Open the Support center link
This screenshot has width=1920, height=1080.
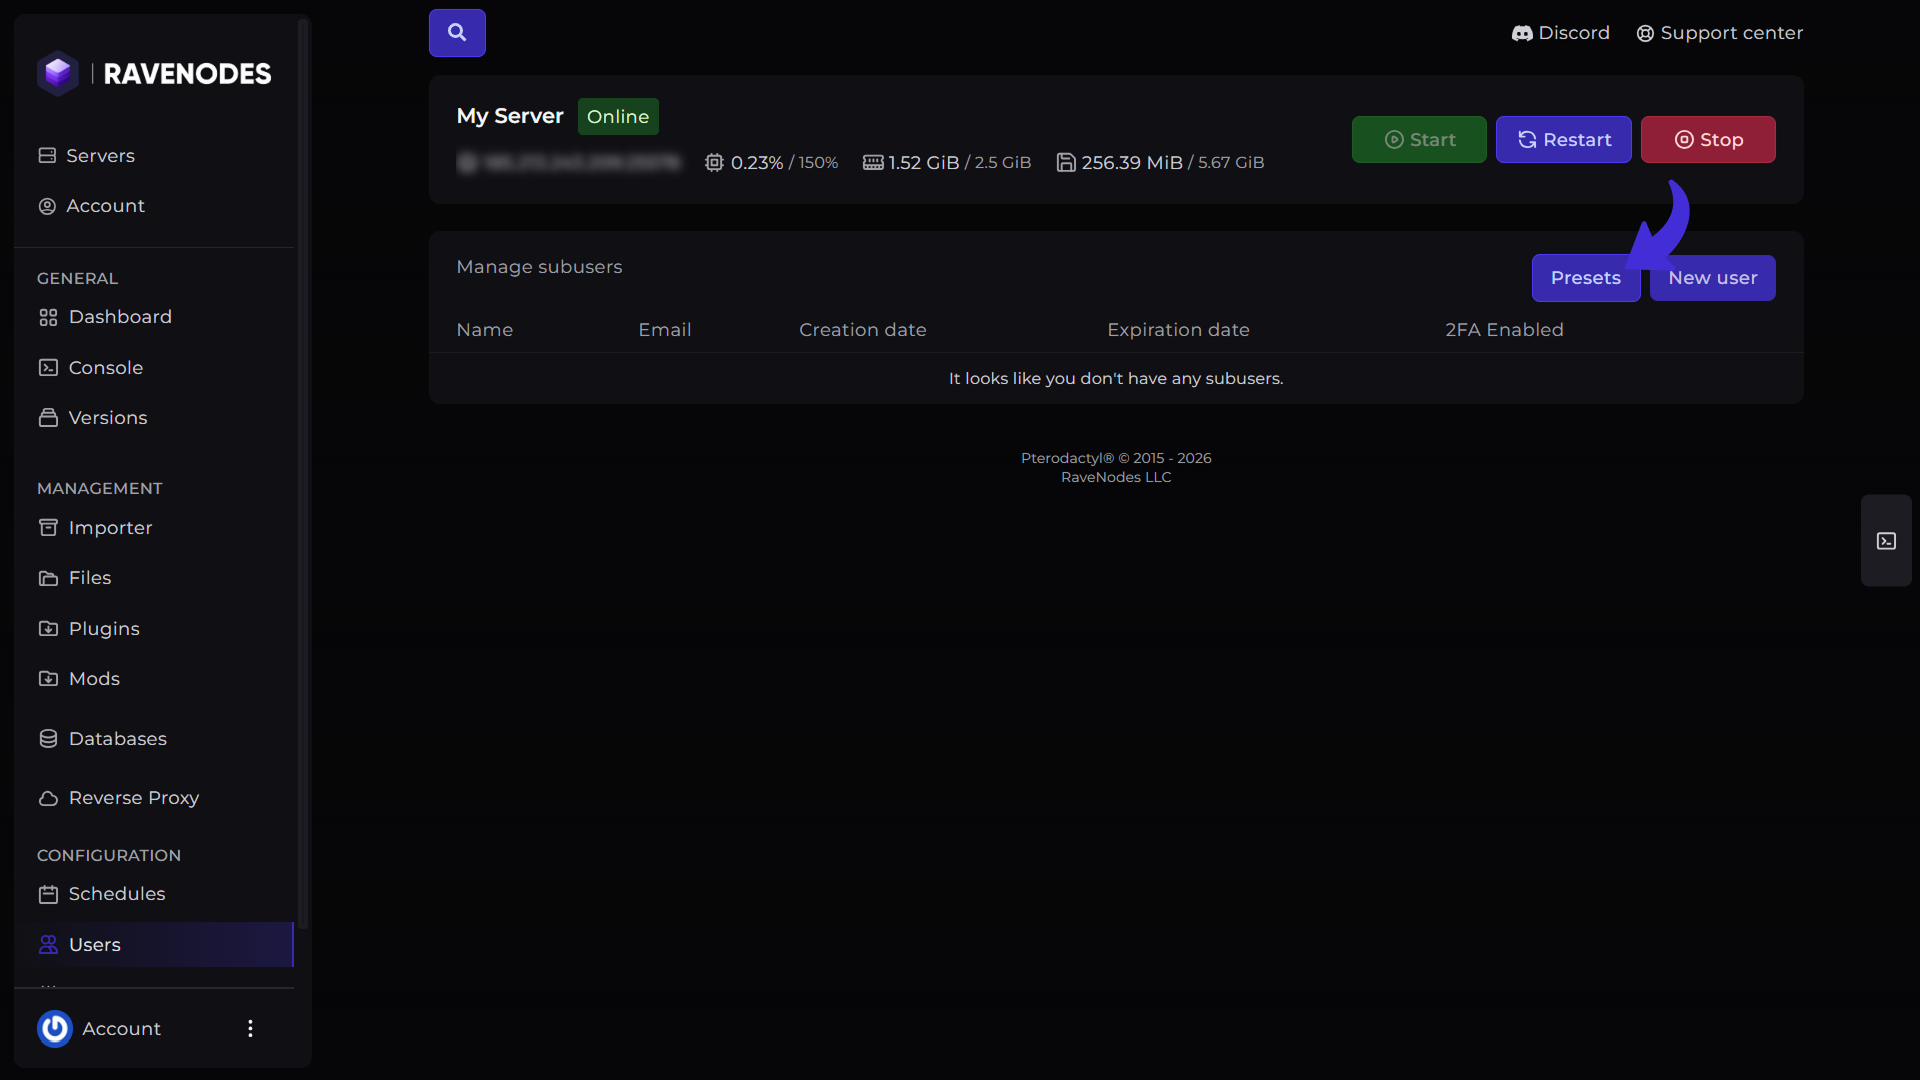click(1720, 33)
